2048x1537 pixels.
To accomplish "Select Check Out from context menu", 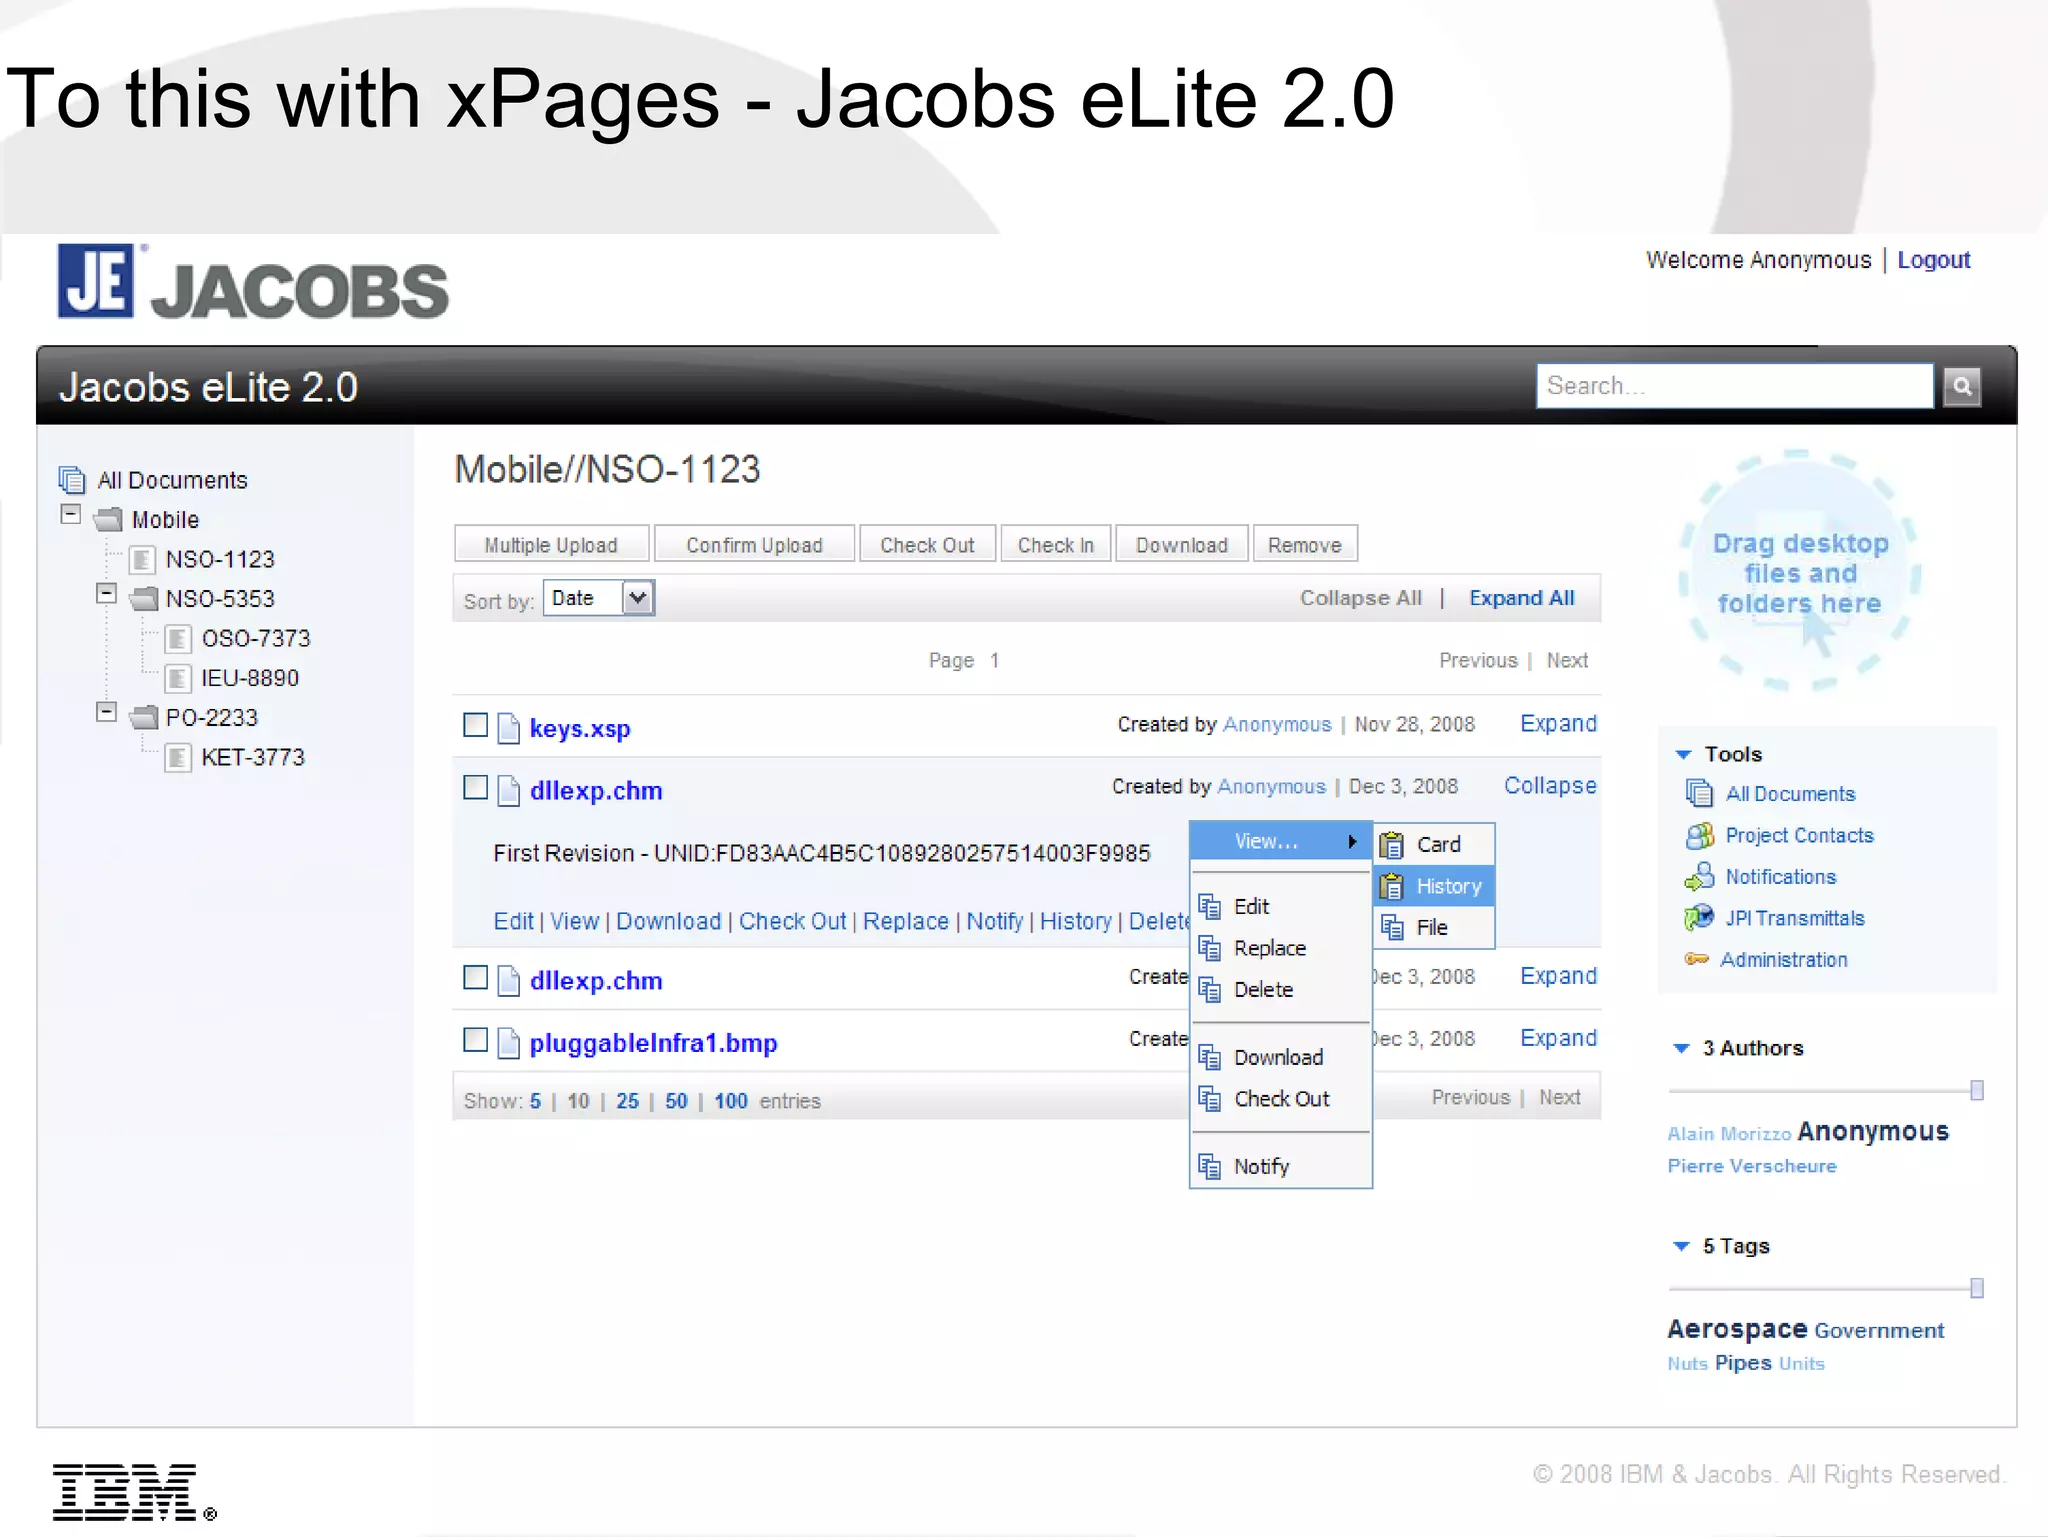I will click(x=1280, y=1099).
